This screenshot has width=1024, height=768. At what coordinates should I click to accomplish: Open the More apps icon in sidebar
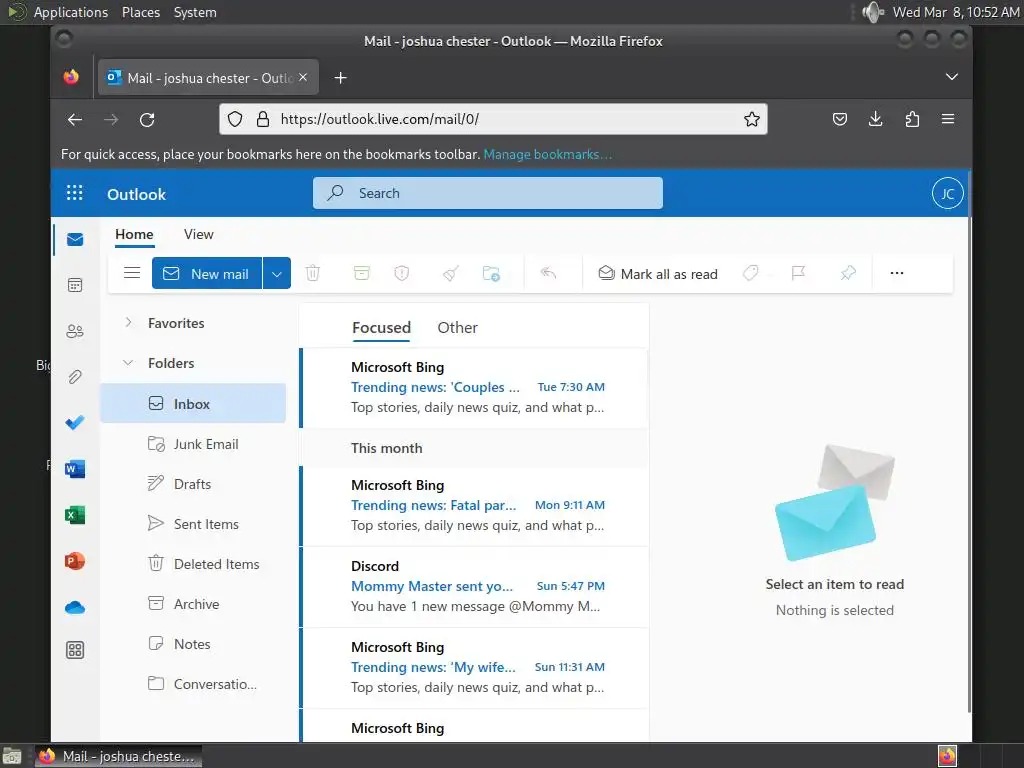75,650
